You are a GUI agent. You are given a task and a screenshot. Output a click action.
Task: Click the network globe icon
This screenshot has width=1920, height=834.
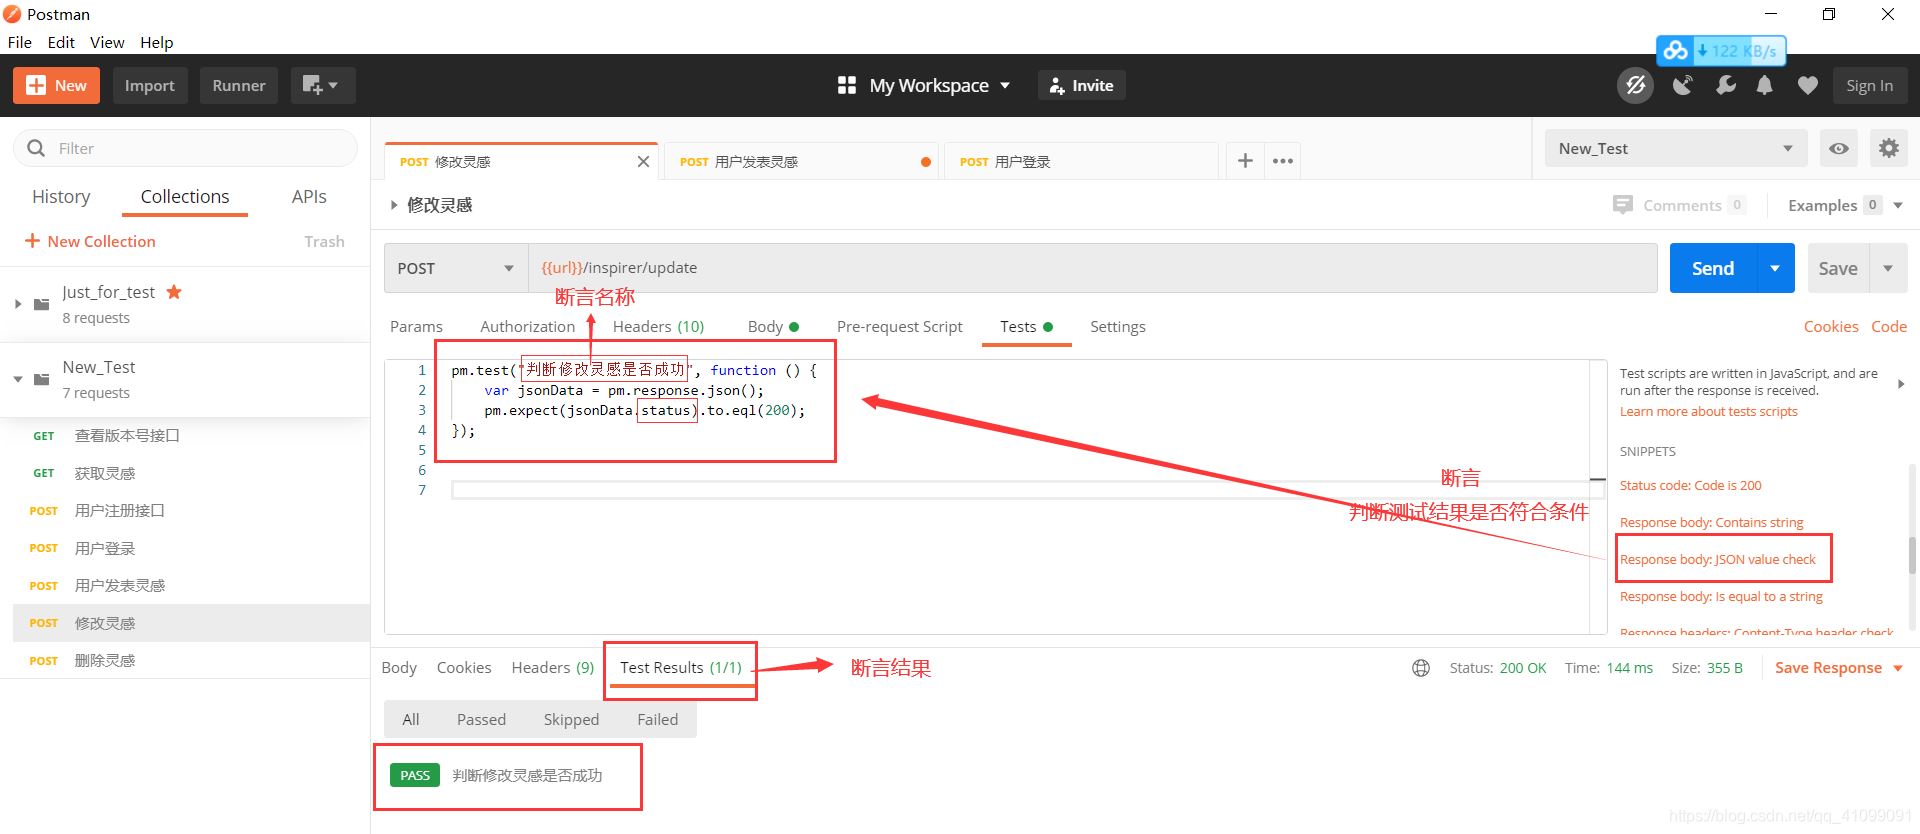click(x=1420, y=668)
